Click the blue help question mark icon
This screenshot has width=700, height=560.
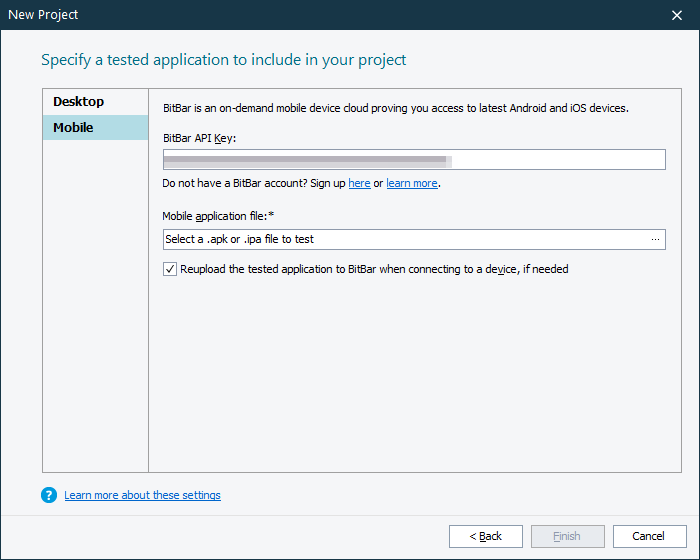coord(49,495)
